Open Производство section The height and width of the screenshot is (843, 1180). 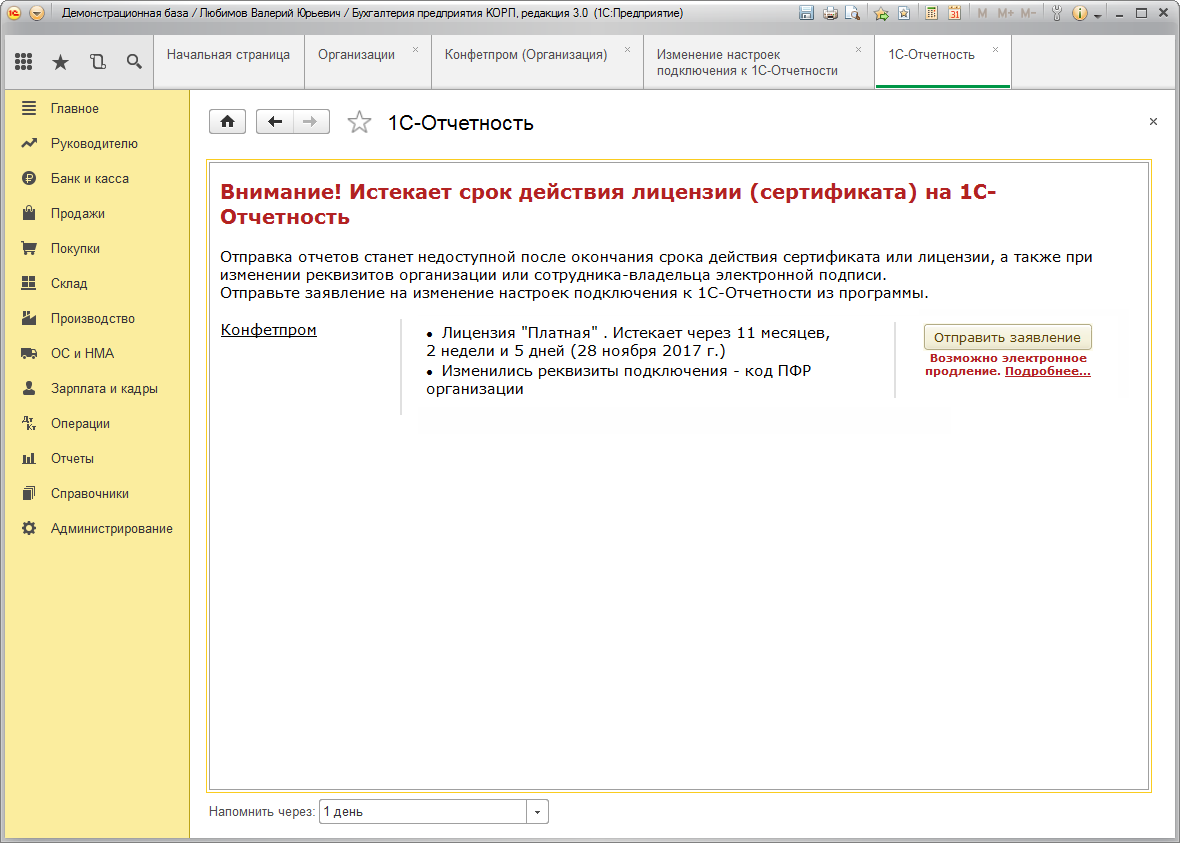(x=95, y=318)
